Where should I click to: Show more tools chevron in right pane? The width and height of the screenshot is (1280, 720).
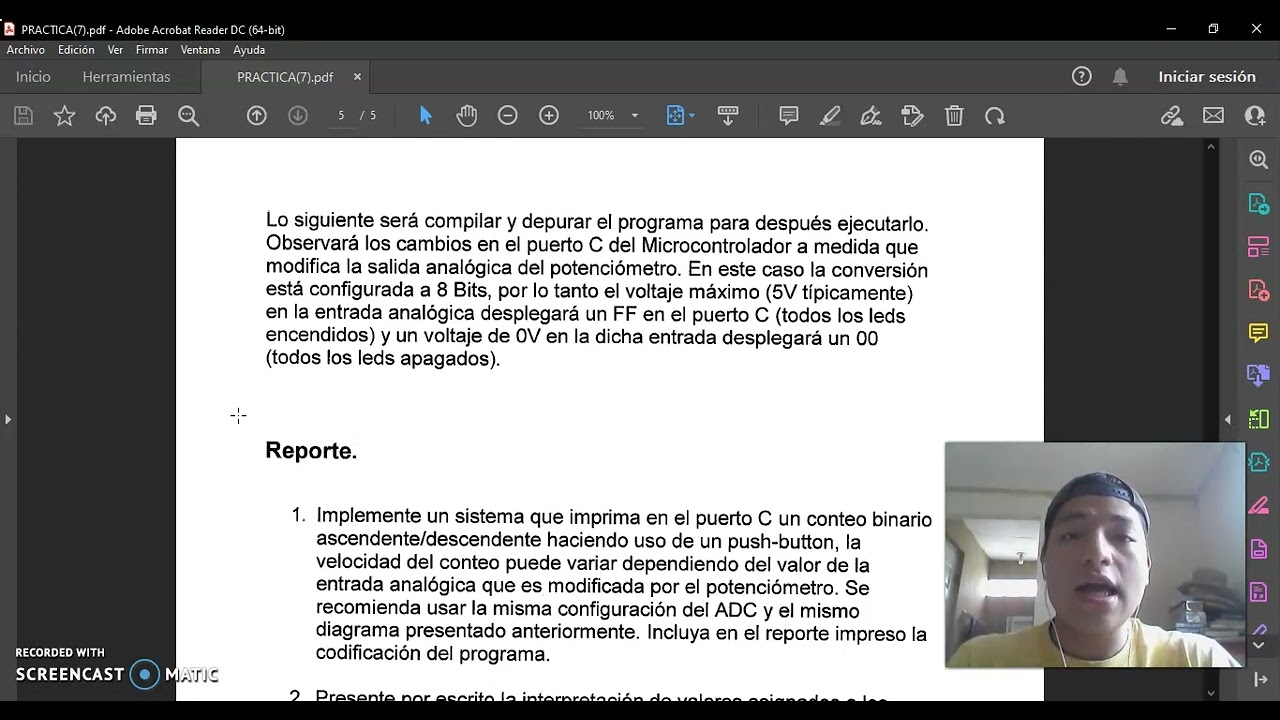coord(1259,646)
